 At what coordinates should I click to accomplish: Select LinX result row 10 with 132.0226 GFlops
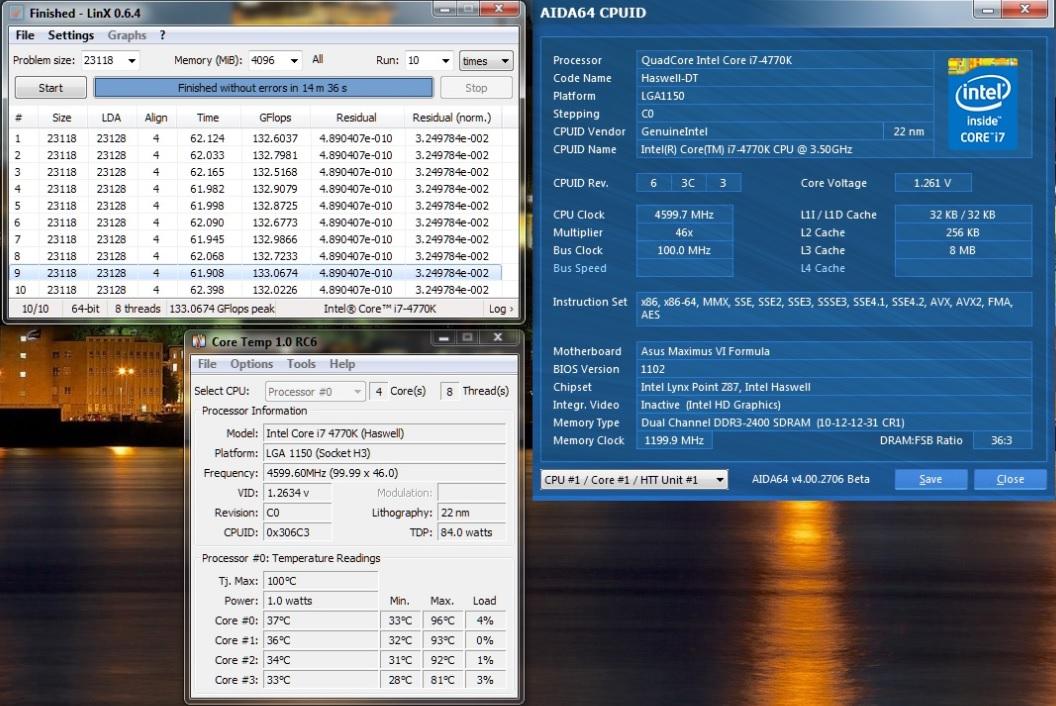256,290
